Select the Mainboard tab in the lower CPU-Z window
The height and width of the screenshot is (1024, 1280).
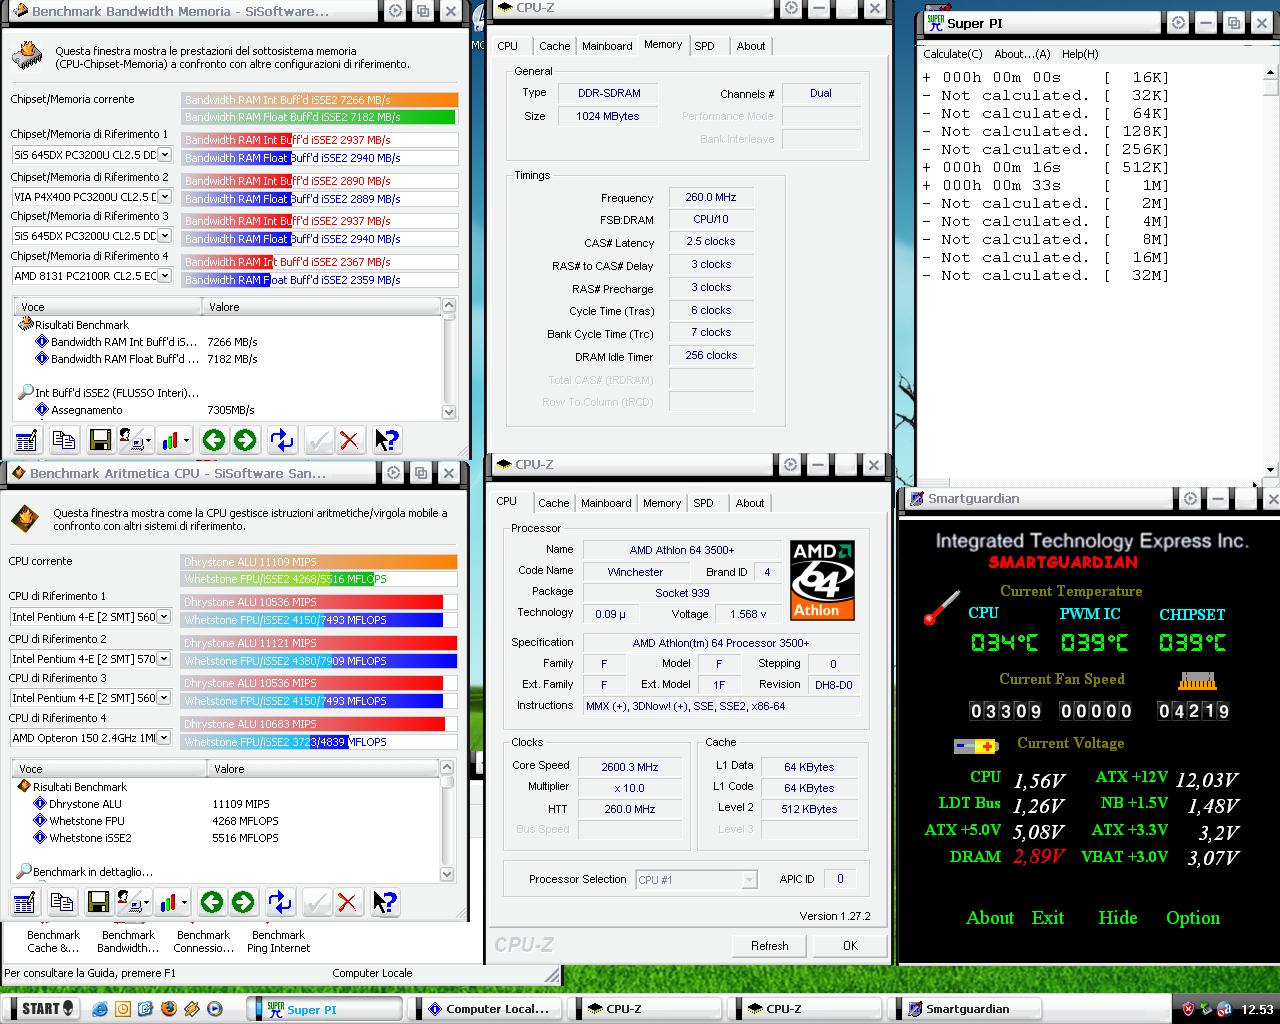(x=606, y=503)
